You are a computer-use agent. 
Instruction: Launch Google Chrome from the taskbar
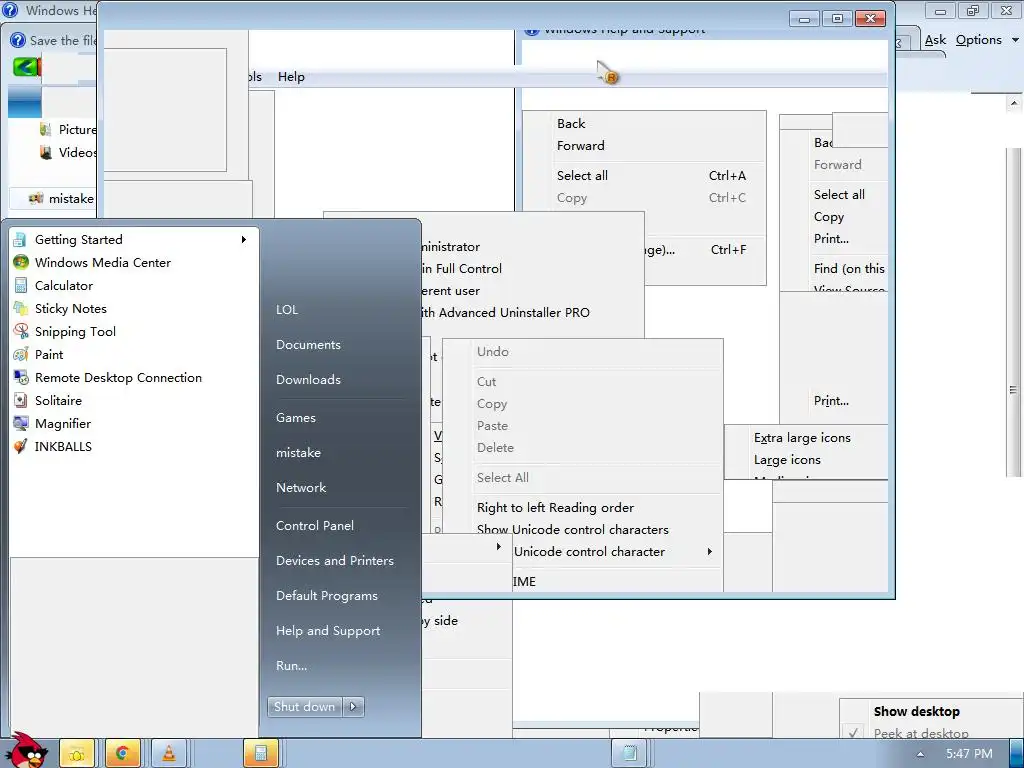tap(121, 754)
